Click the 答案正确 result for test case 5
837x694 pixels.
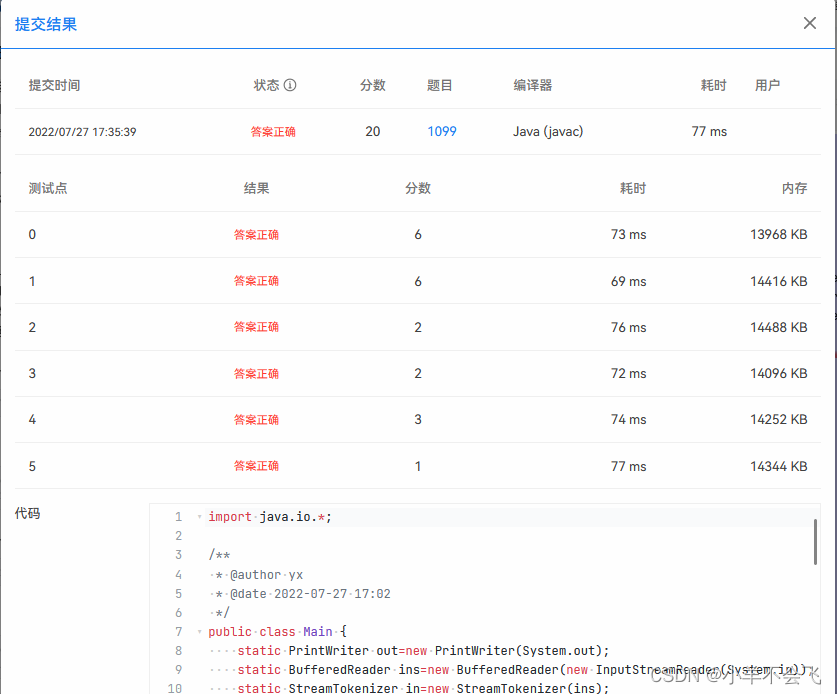point(256,466)
